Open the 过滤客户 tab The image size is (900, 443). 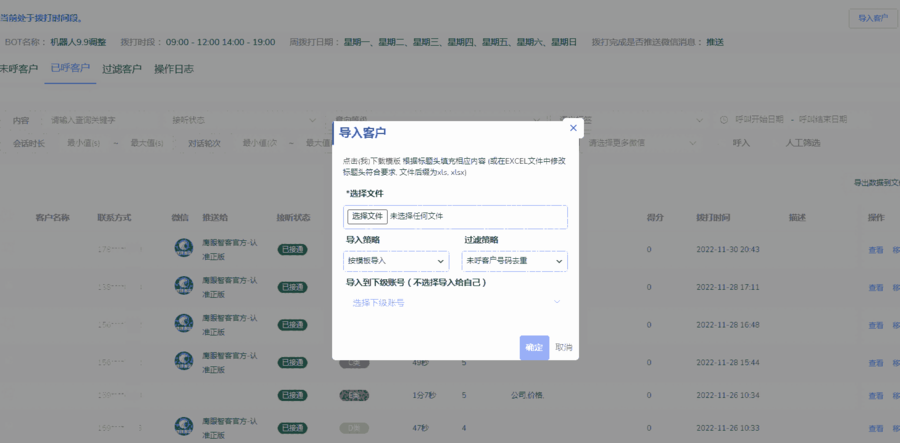point(122,69)
